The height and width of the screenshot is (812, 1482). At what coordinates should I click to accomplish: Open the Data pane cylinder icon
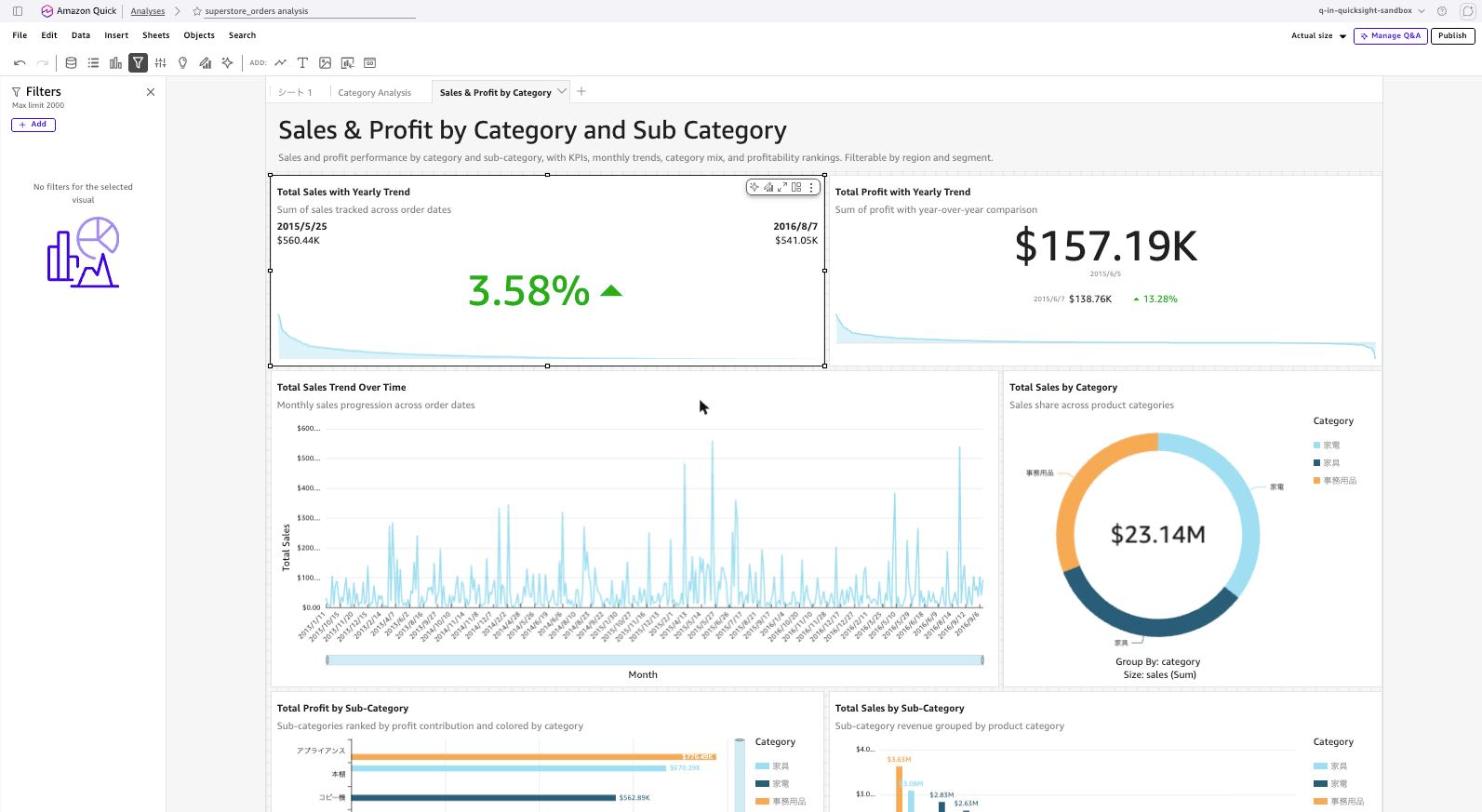click(x=71, y=63)
